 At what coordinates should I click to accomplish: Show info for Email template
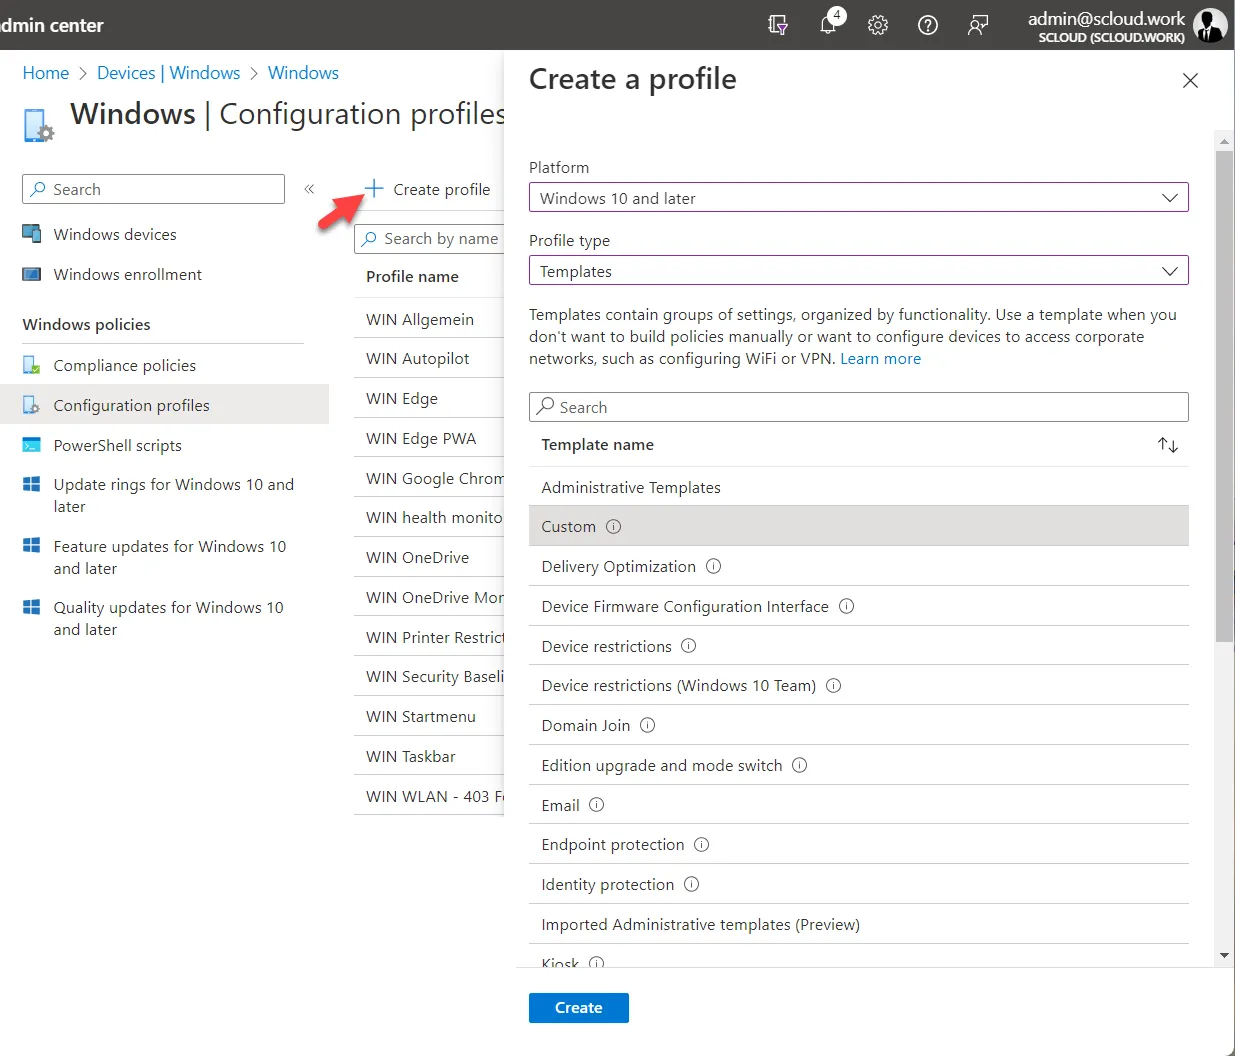[597, 805]
